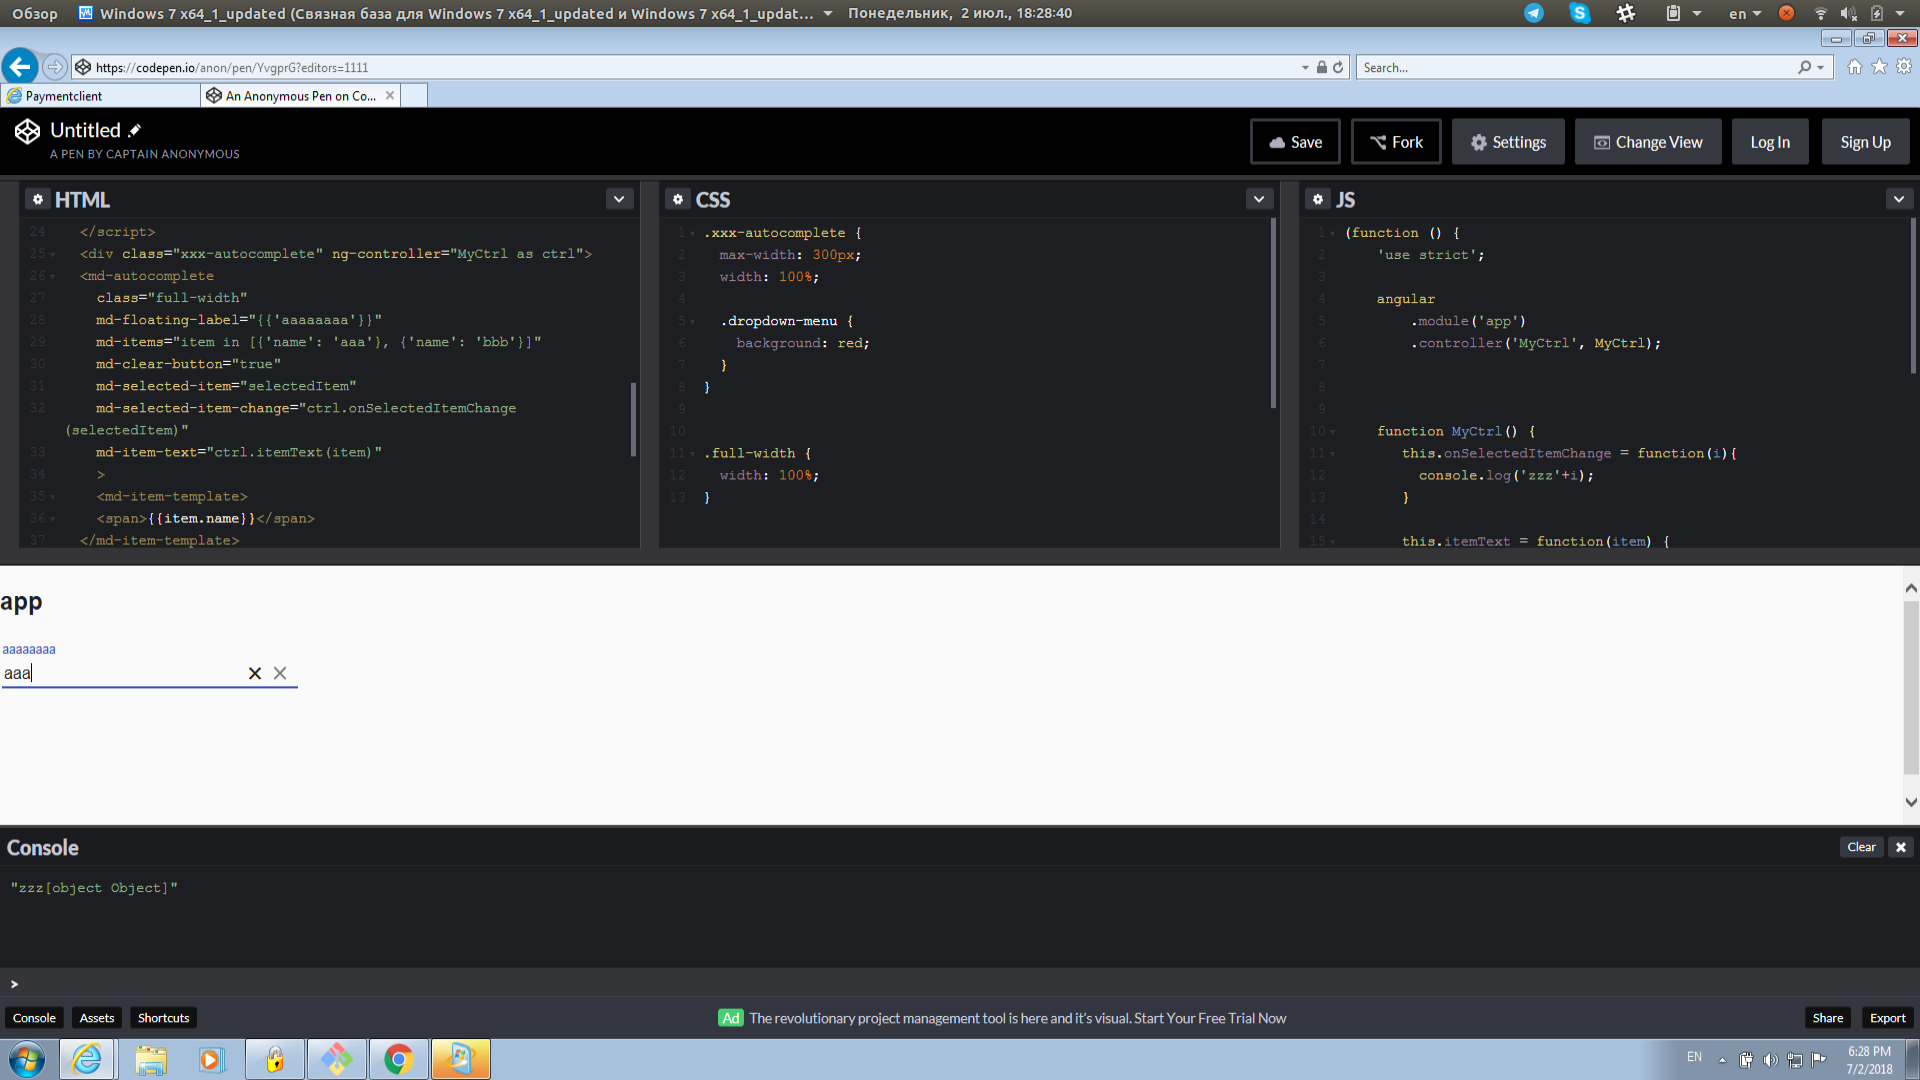The width and height of the screenshot is (1920, 1080).
Task: Expand the HTML panel dropdown chevron
Action: (619, 199)
